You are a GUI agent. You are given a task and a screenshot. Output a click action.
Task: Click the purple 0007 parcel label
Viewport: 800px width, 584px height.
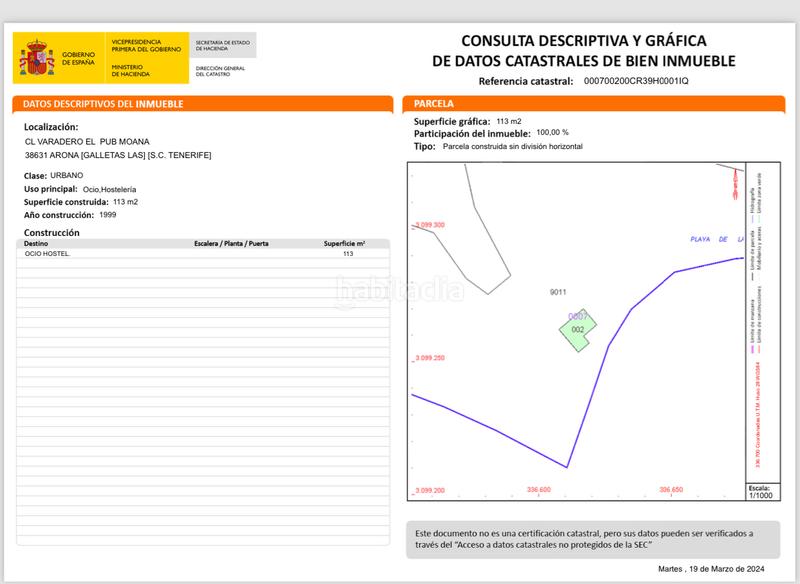click(x=577, y=316)
